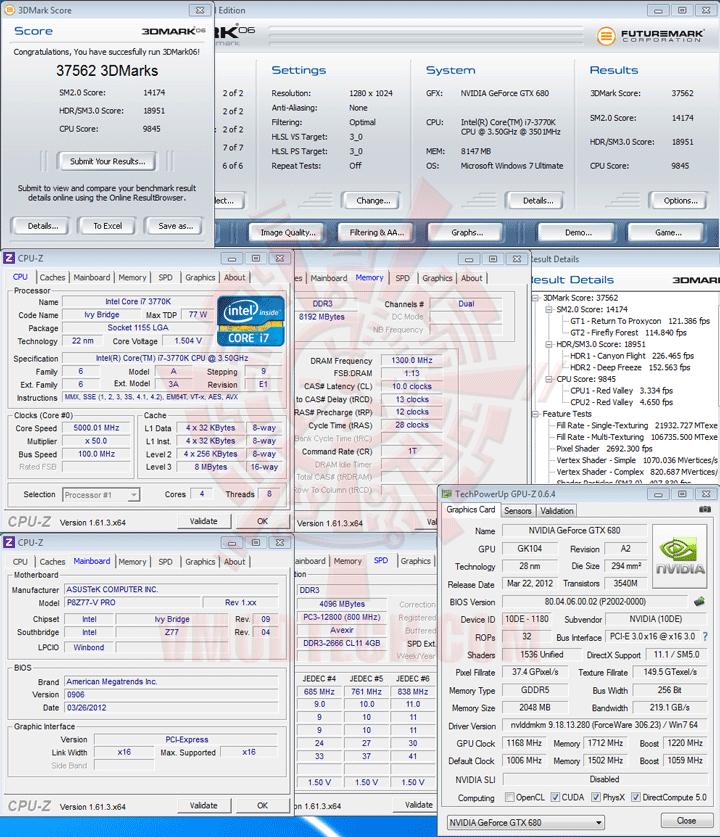Click the Game... button
The width and height of the screenshot is (720, 837).
[x=668, y=233]
